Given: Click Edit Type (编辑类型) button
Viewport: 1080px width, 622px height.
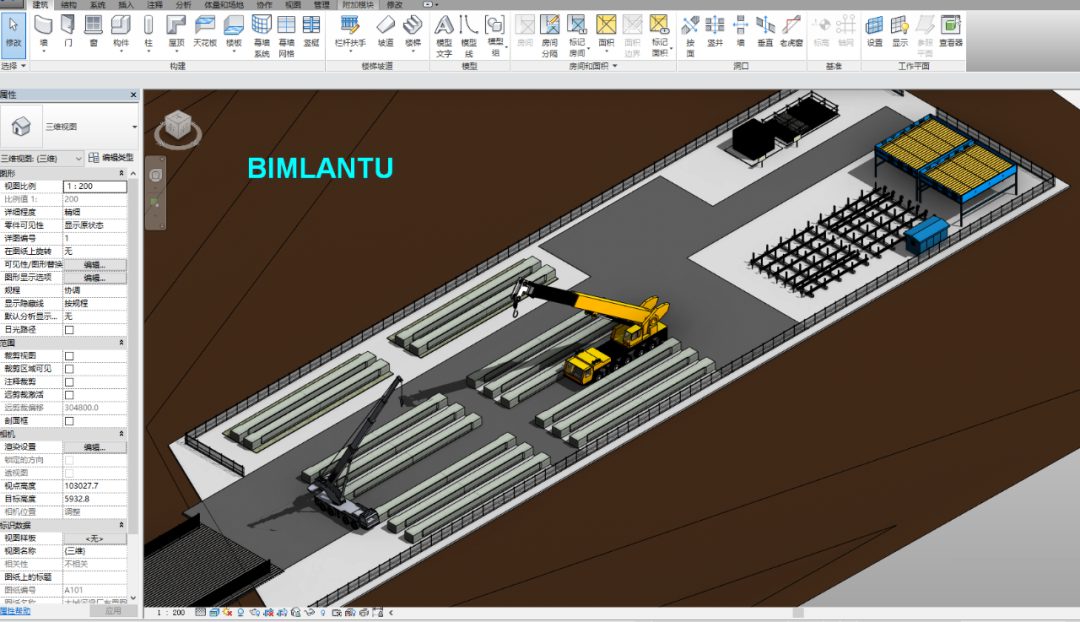Looking at the screenshot, I should (112, 158).
